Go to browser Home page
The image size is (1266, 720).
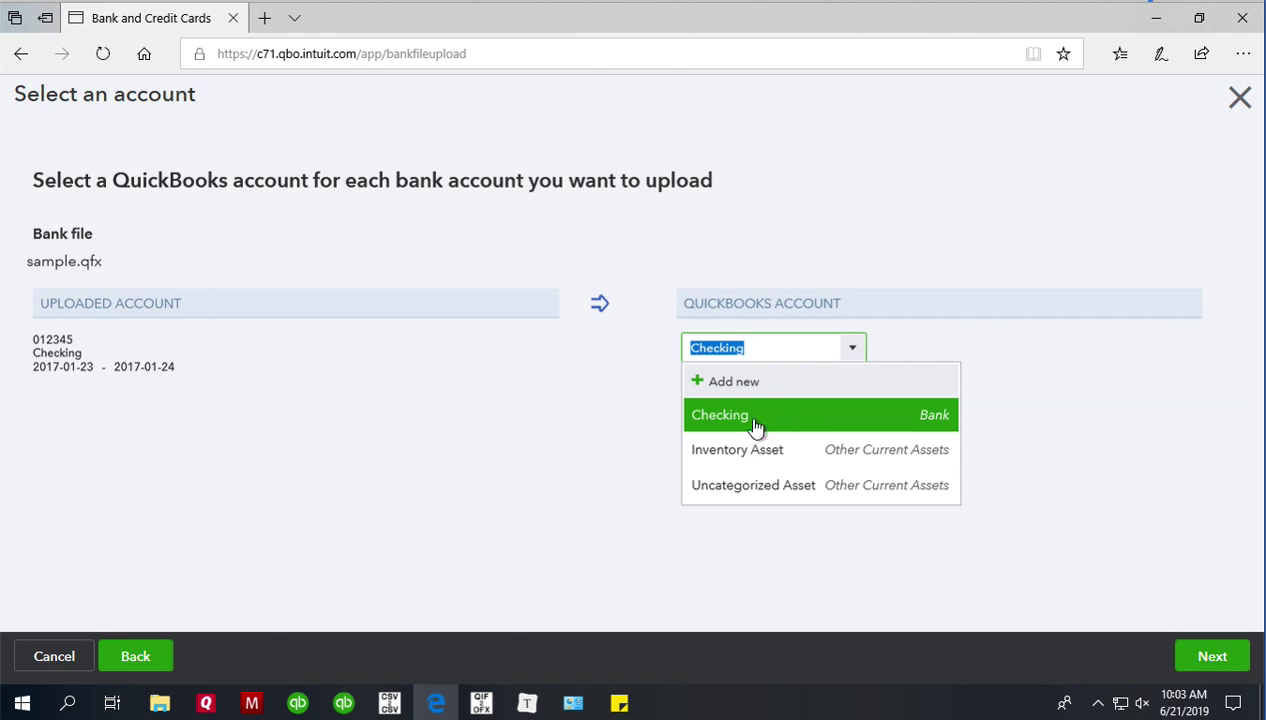144,54
